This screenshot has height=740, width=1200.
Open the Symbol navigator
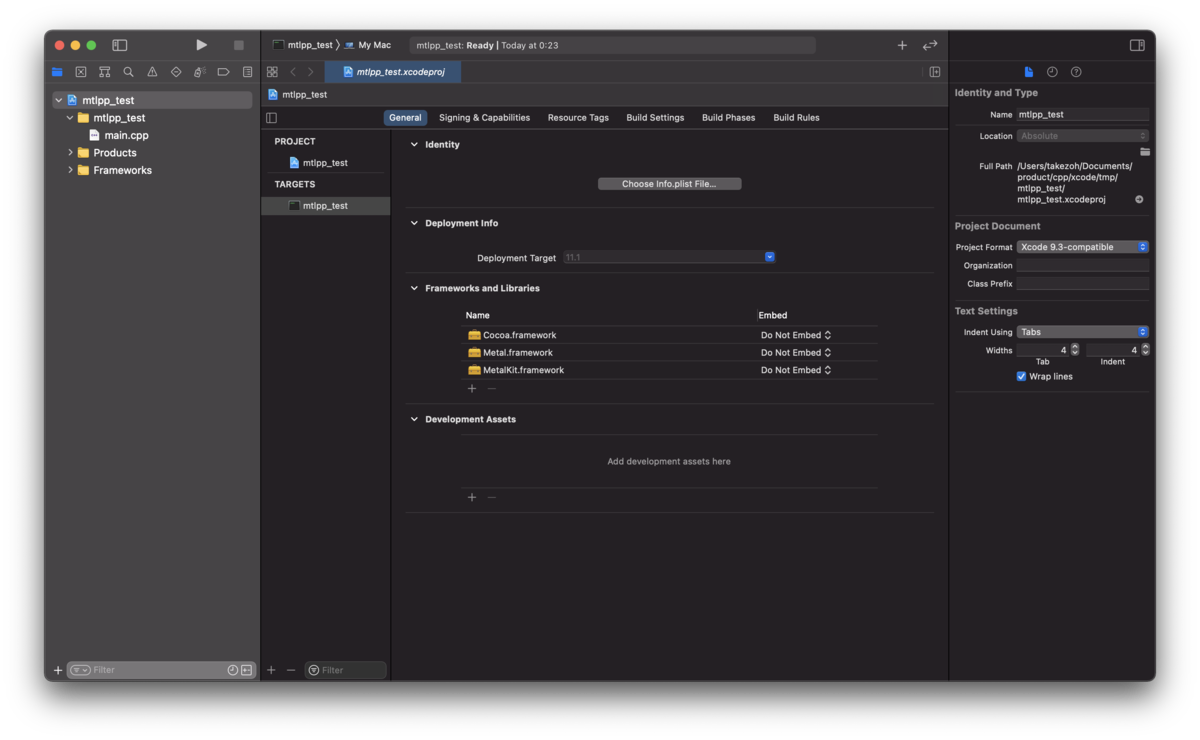(104, 72)
